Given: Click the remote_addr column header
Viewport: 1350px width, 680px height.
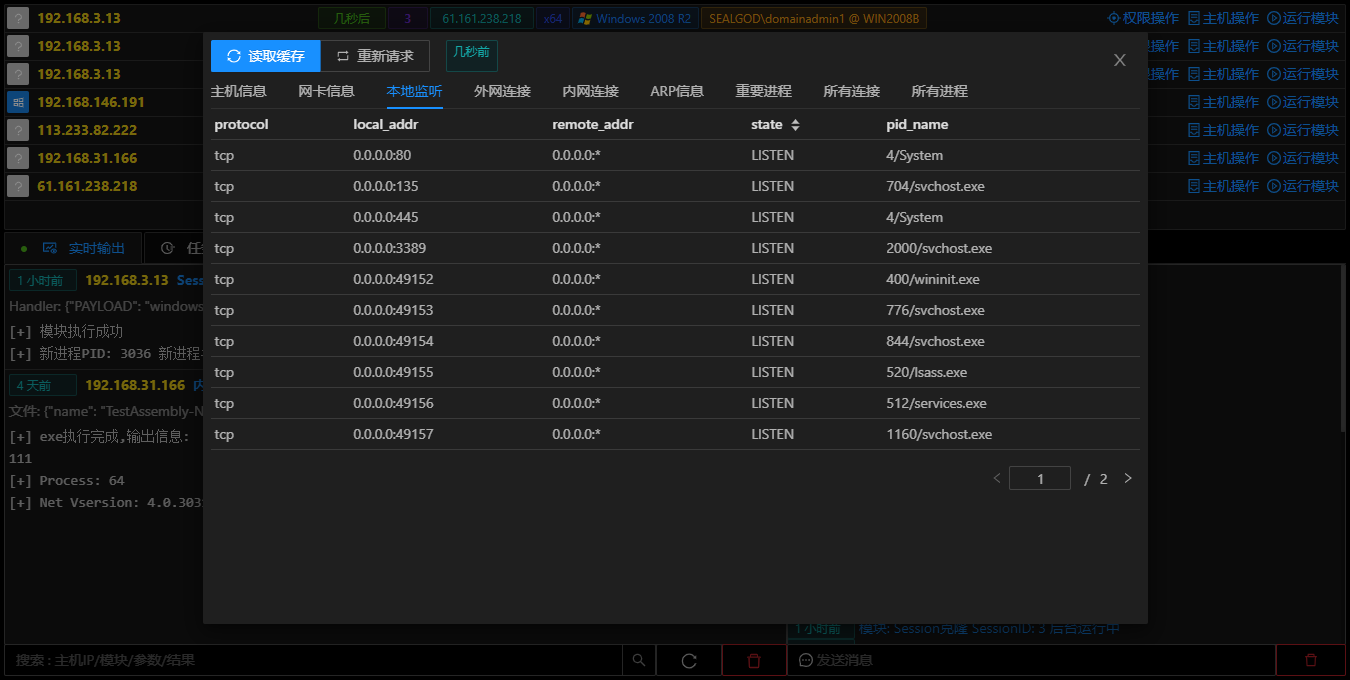Looking at the screenshot, I should (x=593, y=124).
